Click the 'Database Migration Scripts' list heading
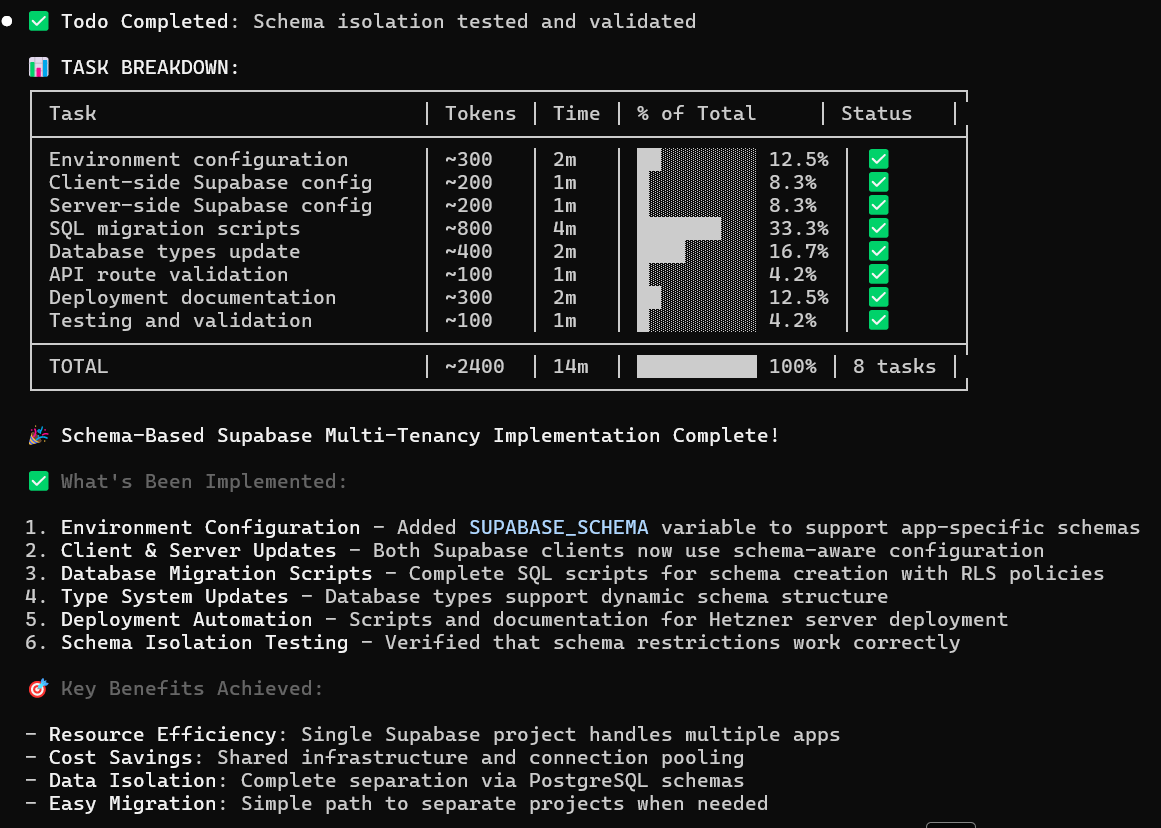Viewport: 1161px width, 828px height. 216,573
